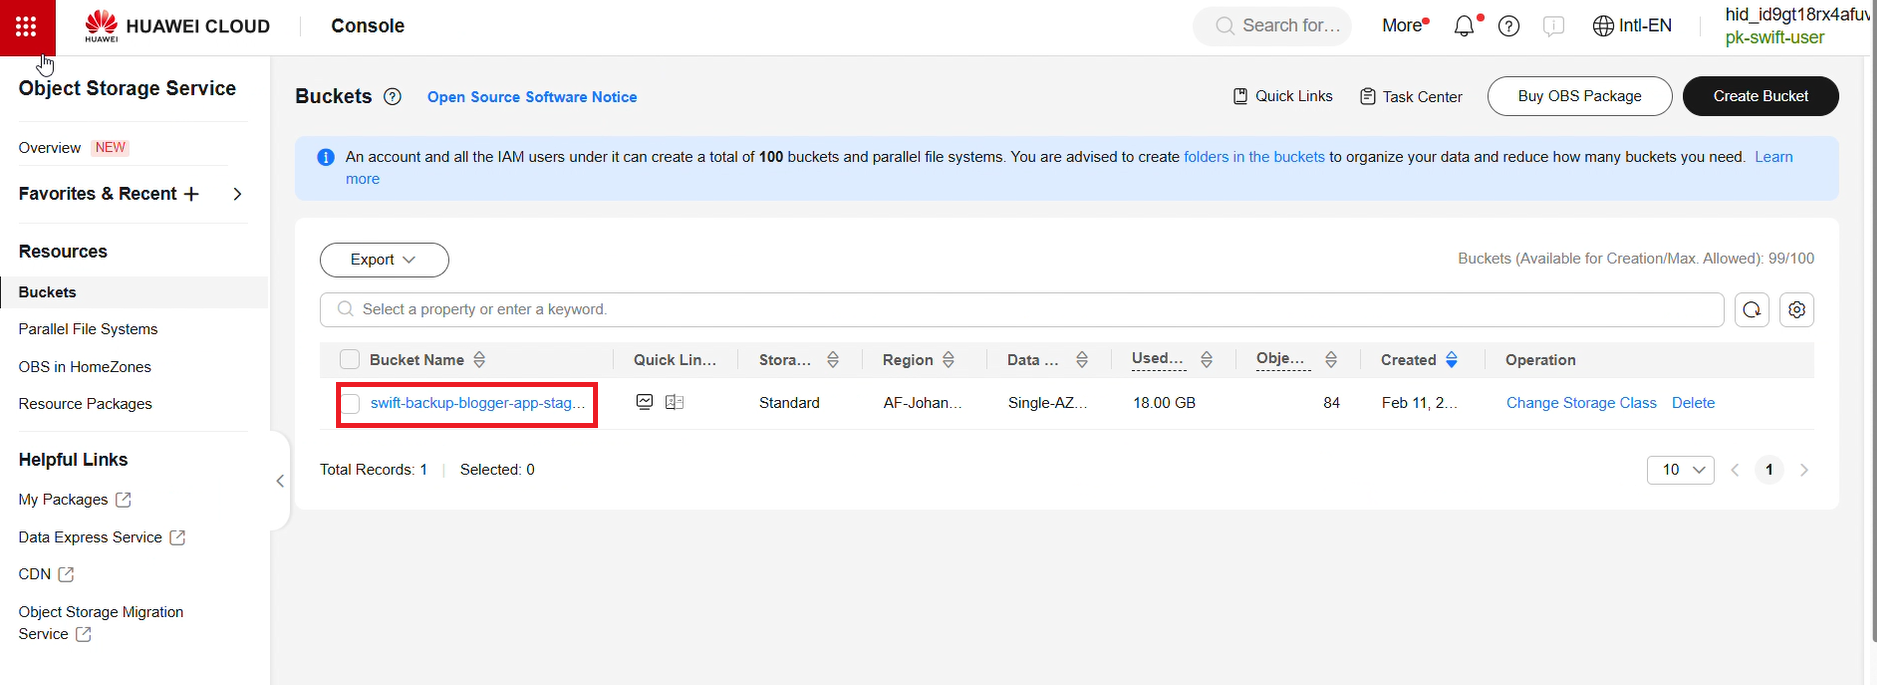Open My Packages link
This screenshot has width=1877, height=685.
[75, 500]
